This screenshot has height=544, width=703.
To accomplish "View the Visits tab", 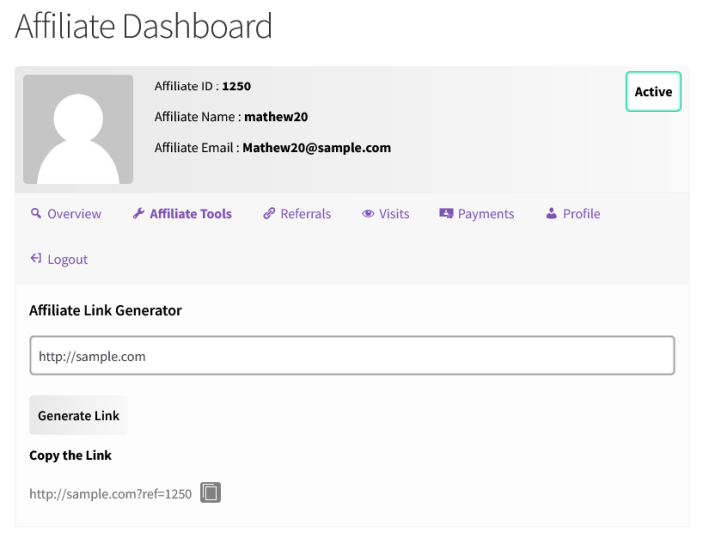I will pos(394,214).
